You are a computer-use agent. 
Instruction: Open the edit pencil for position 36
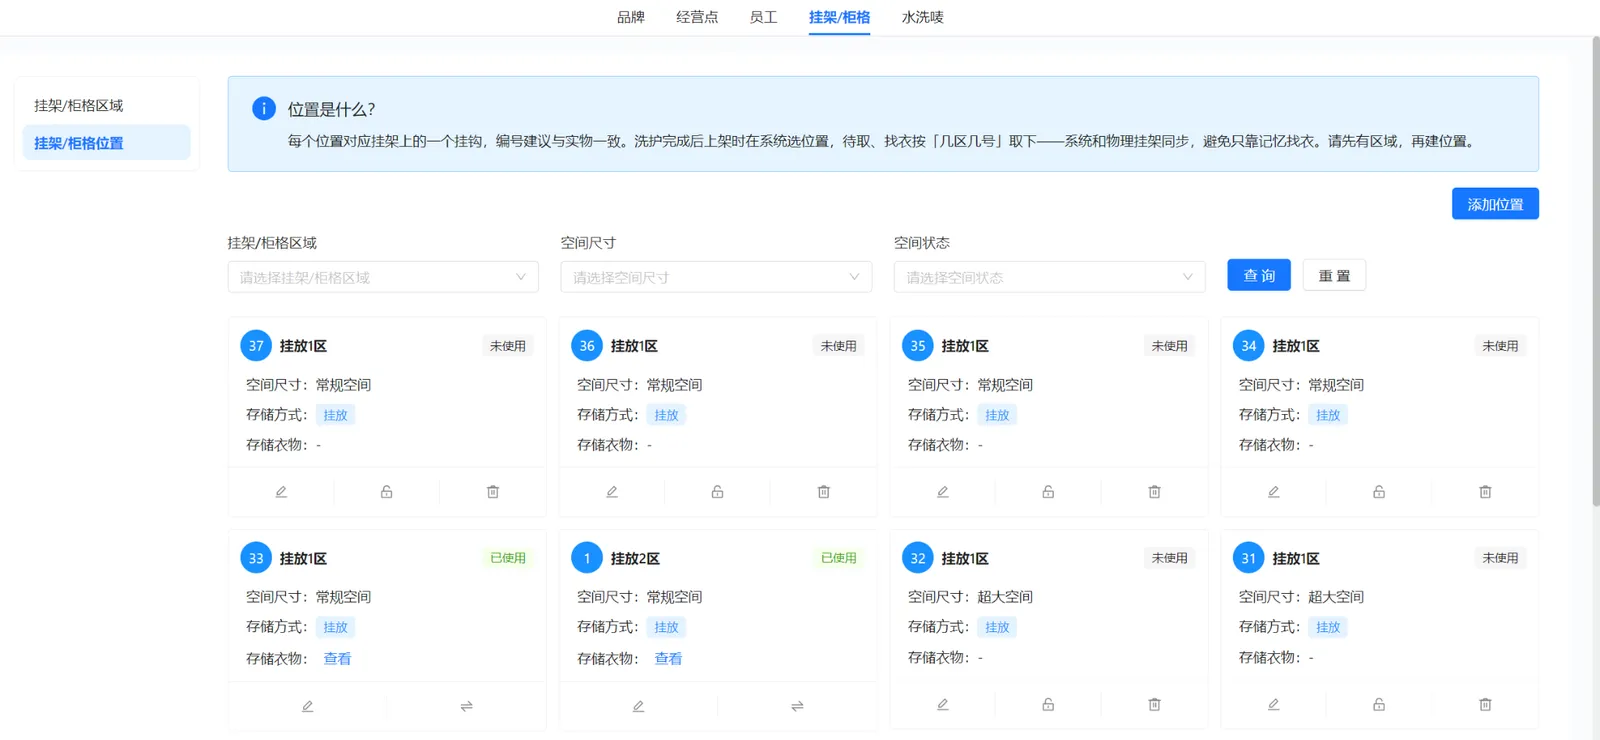point(612,492)
